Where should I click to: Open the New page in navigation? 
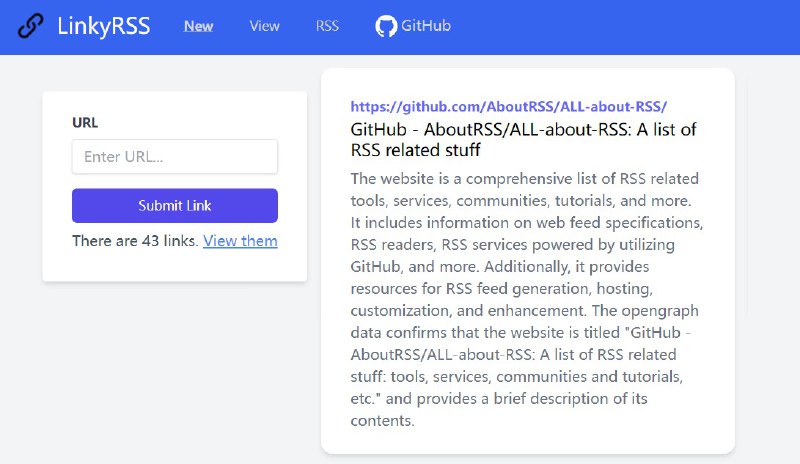(x=198, y=26)
